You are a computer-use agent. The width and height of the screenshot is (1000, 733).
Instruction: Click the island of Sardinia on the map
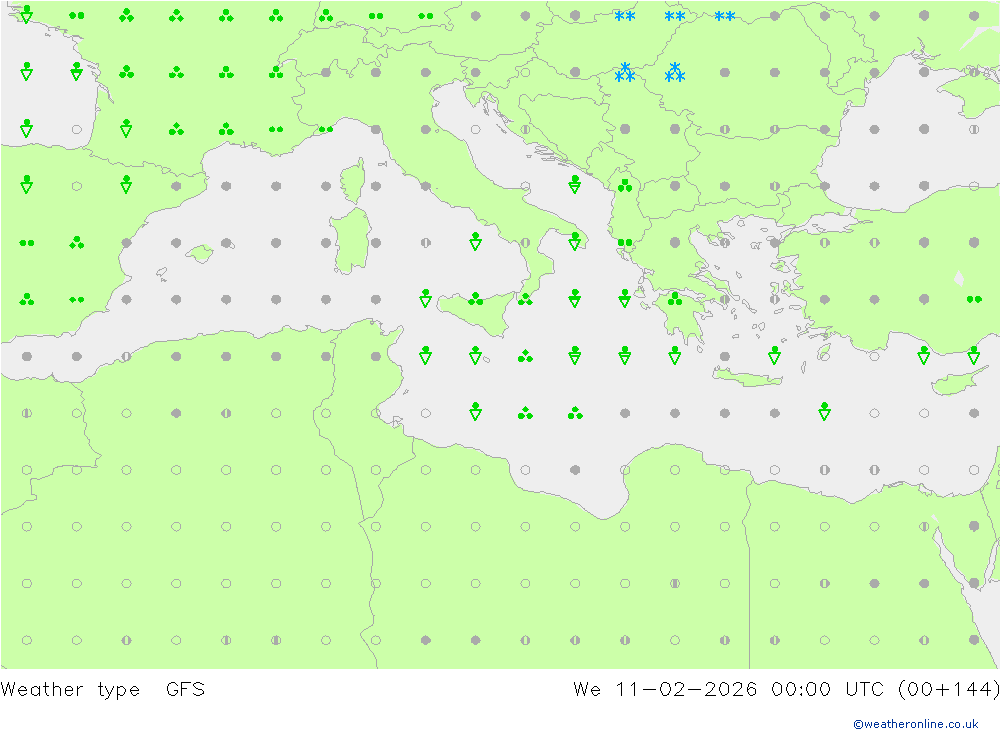tap(351, 241)
